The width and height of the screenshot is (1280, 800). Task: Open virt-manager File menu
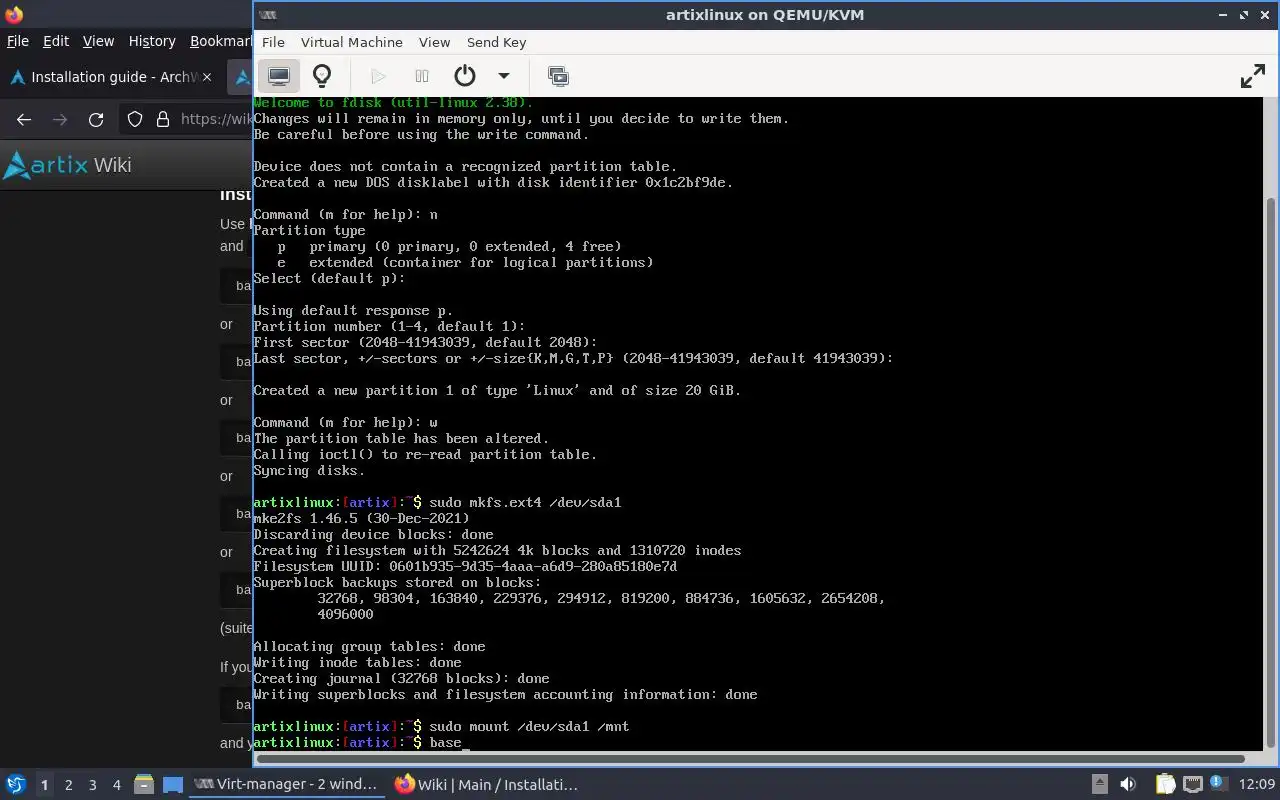(273, 42)
